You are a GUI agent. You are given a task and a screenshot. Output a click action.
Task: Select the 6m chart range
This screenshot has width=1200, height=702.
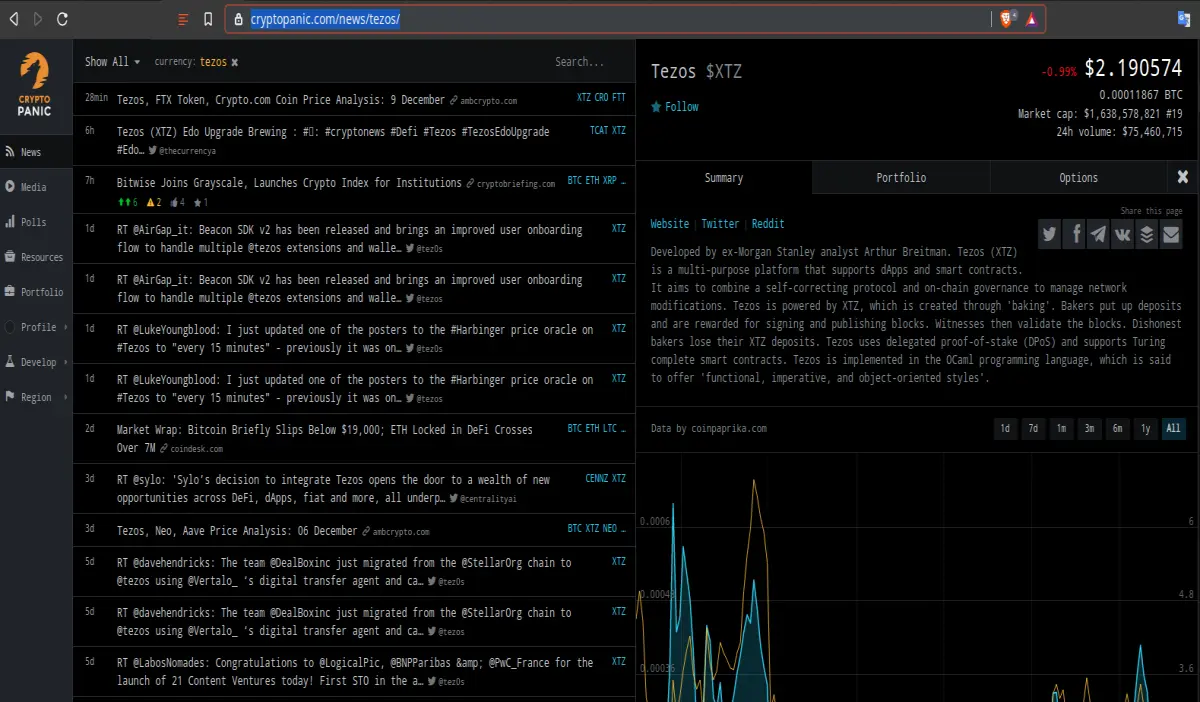[1117, 429]
